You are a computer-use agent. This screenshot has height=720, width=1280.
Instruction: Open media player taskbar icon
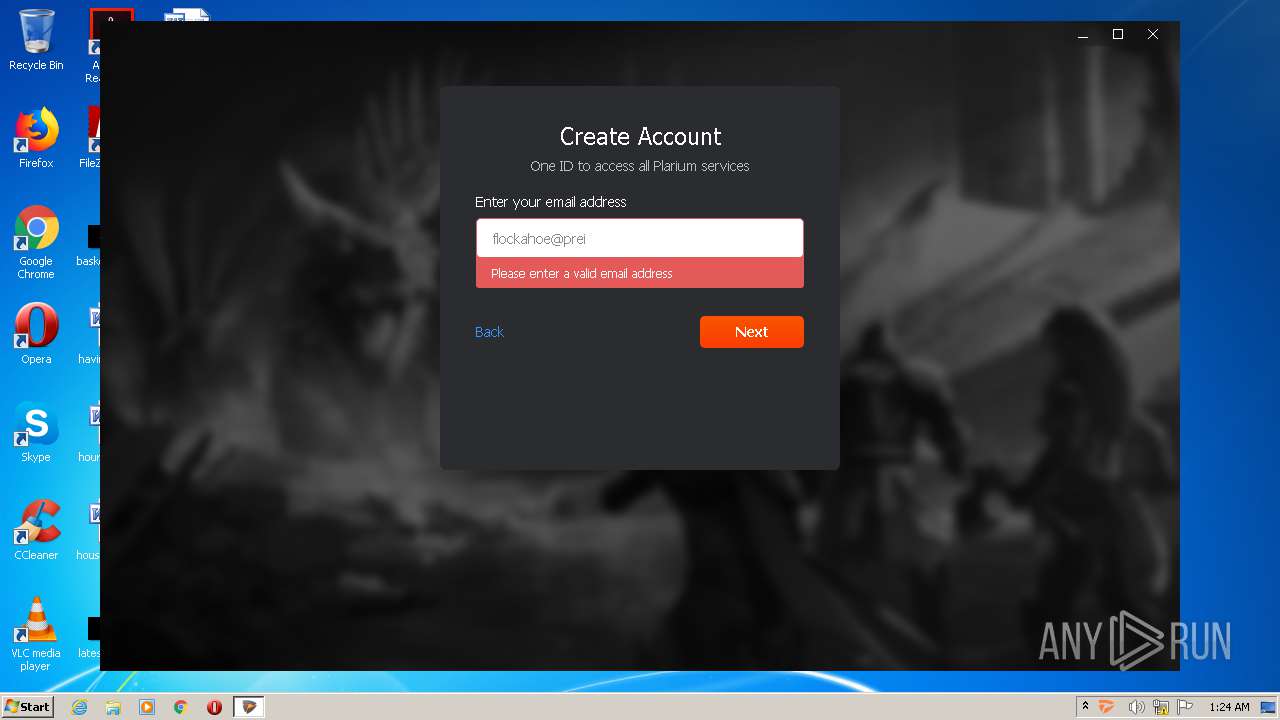point(147,707)
